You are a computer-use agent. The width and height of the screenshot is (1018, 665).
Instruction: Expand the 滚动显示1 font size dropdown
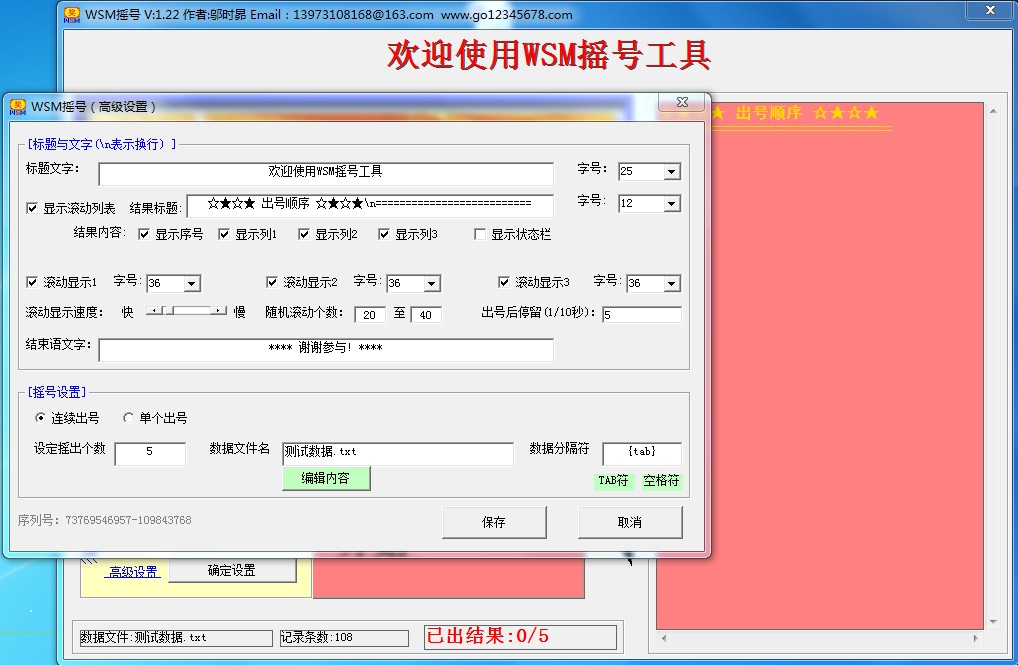click(x=191, y=284)
